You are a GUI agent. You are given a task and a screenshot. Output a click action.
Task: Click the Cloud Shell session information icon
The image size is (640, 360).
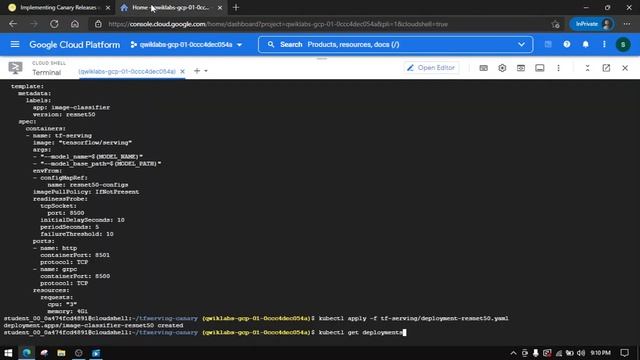[540, 68]
